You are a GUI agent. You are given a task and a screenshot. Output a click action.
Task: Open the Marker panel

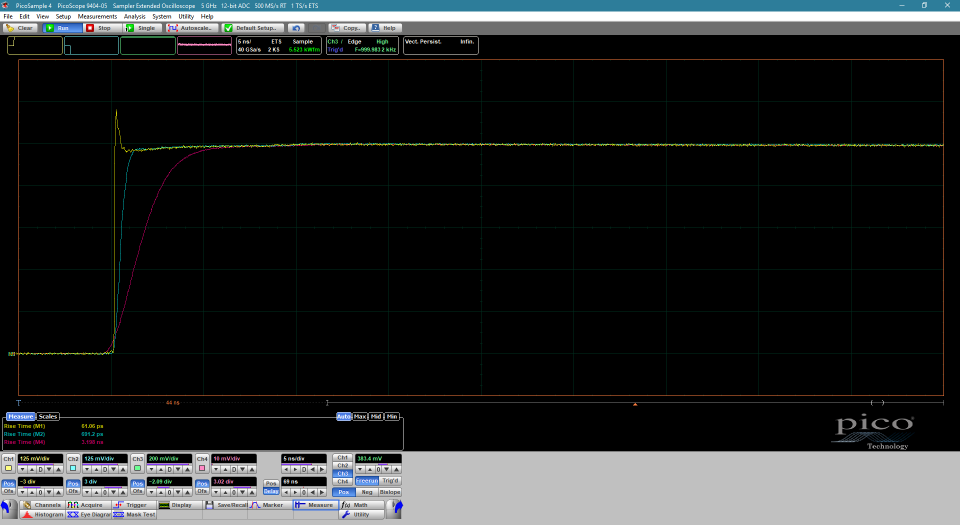click(x=267, y=505)
